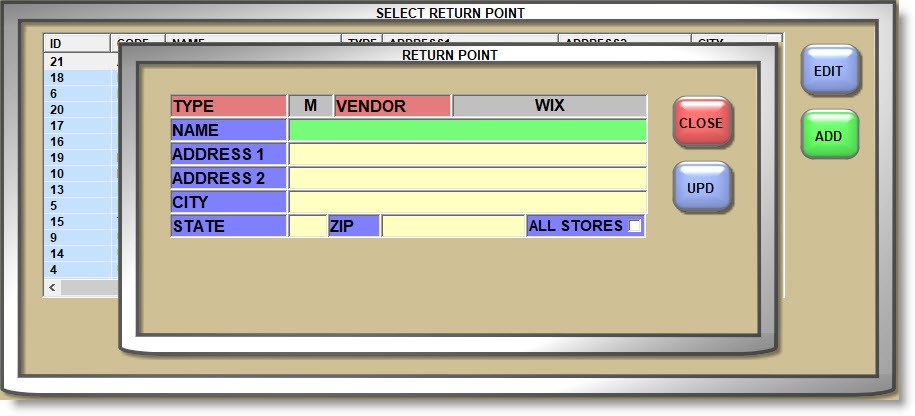Viewport: 915px width, 416px height.
Task: Focus the ADDRESS 1 text field
Action: [467, 154]
